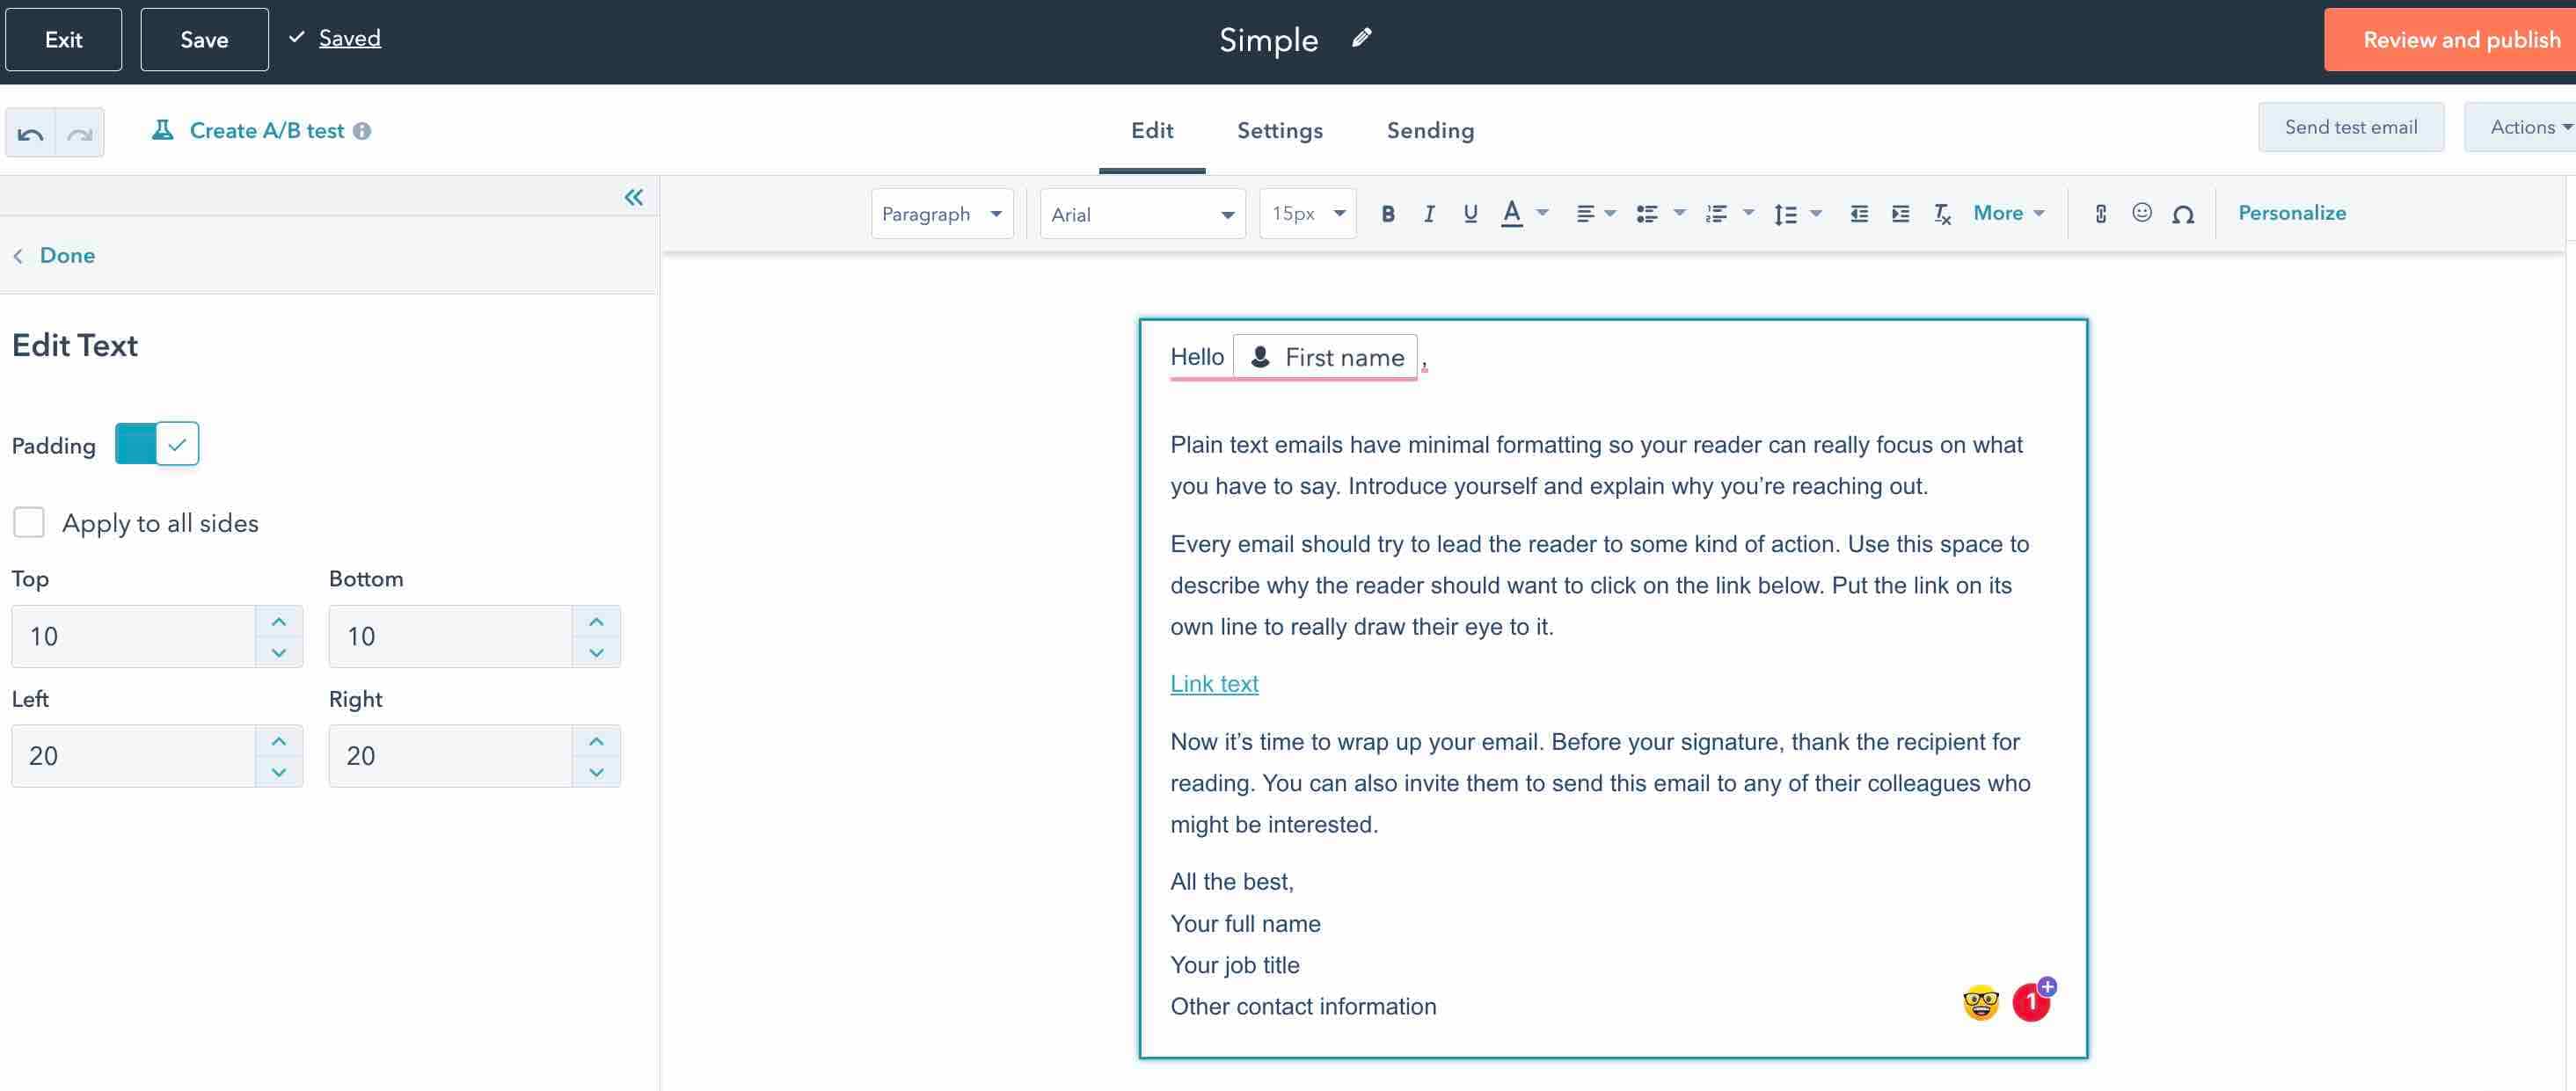Viewport: 2576px width, 1091px height.
Task: Check Apply to all sides
Action: (29, 522)
